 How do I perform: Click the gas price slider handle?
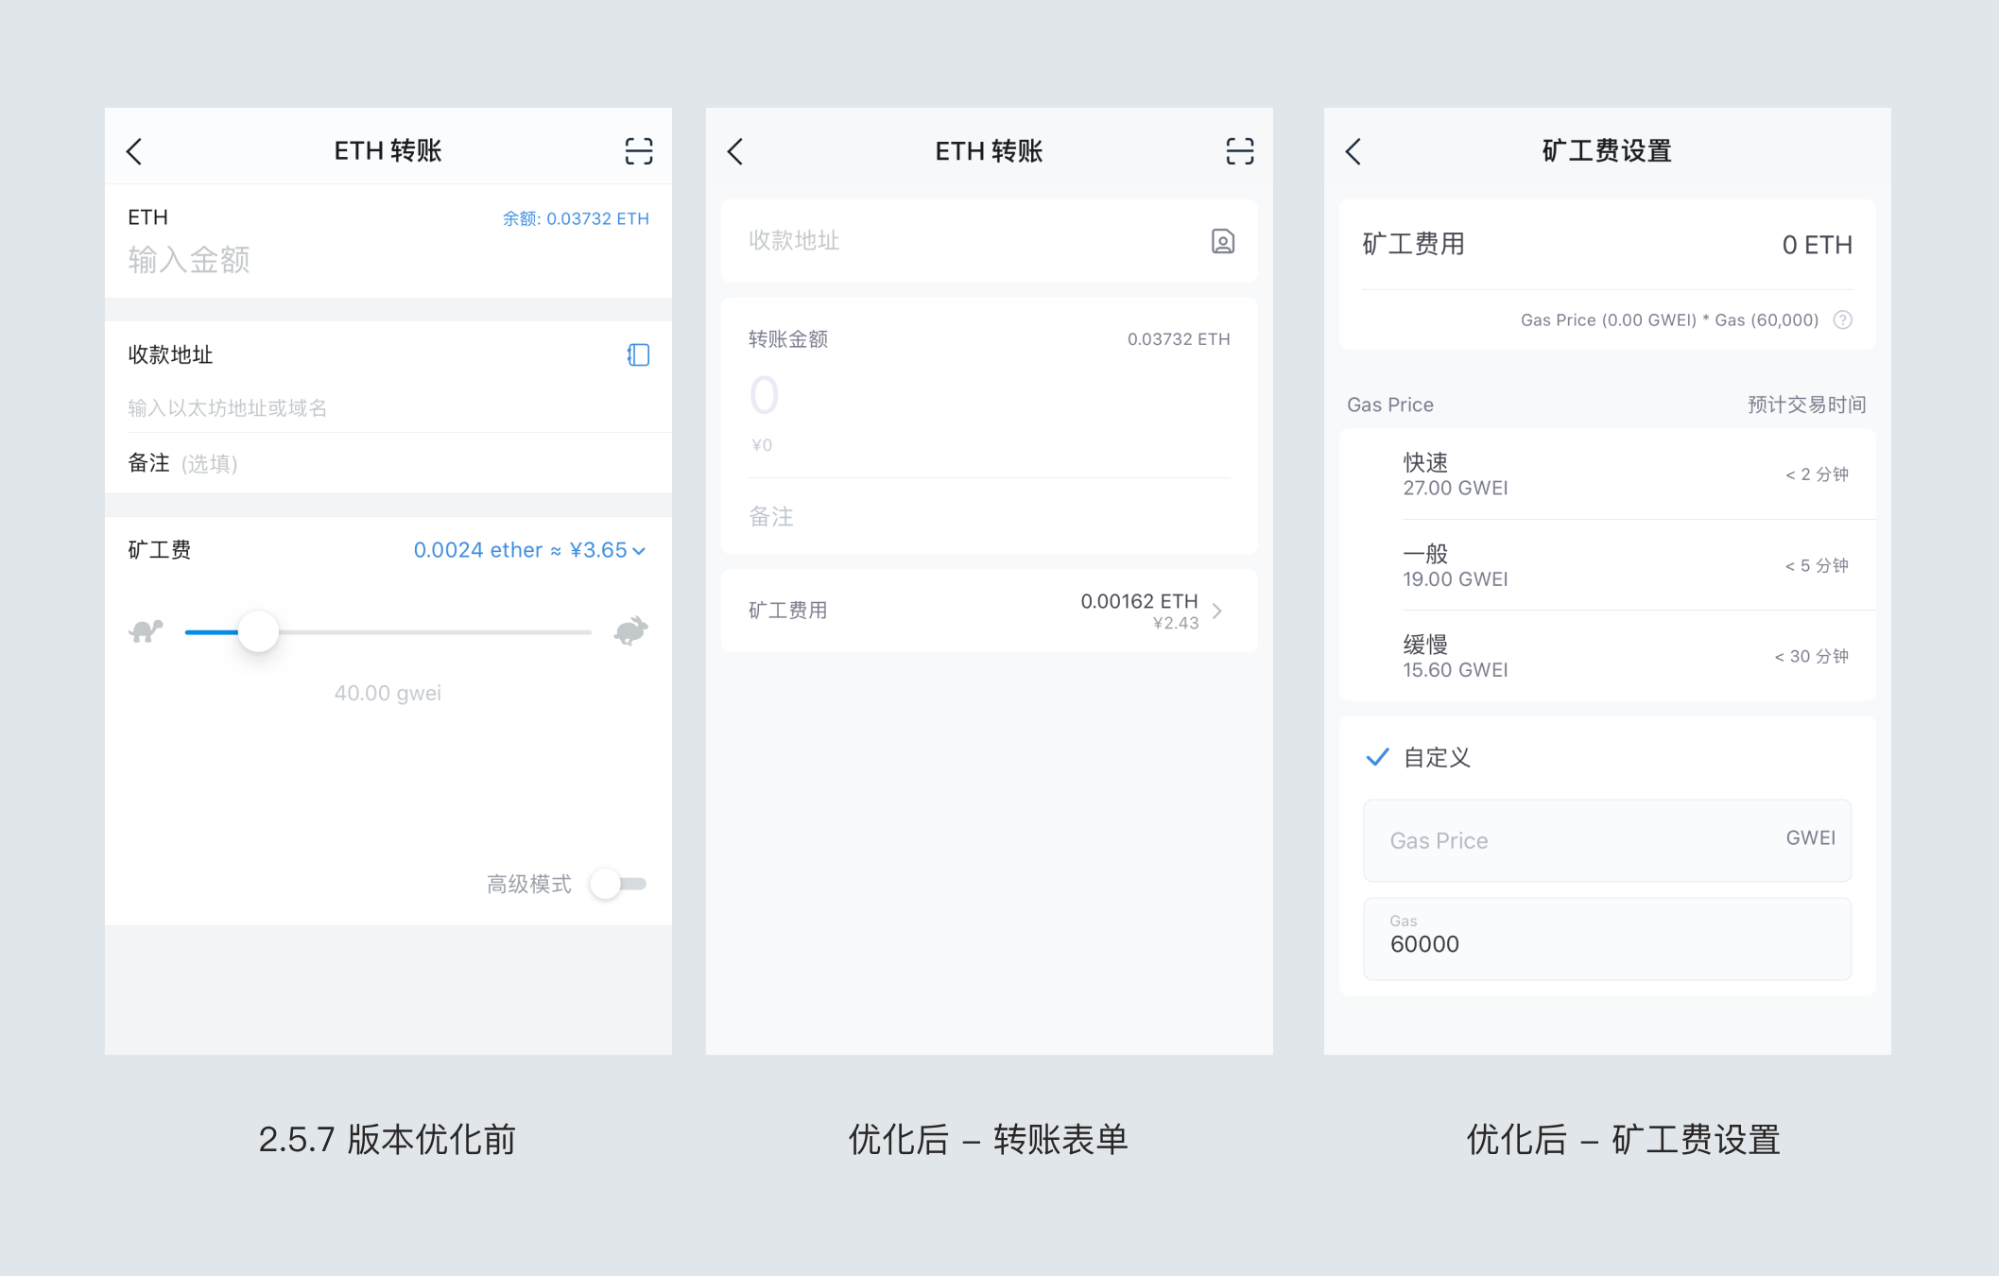258,632
